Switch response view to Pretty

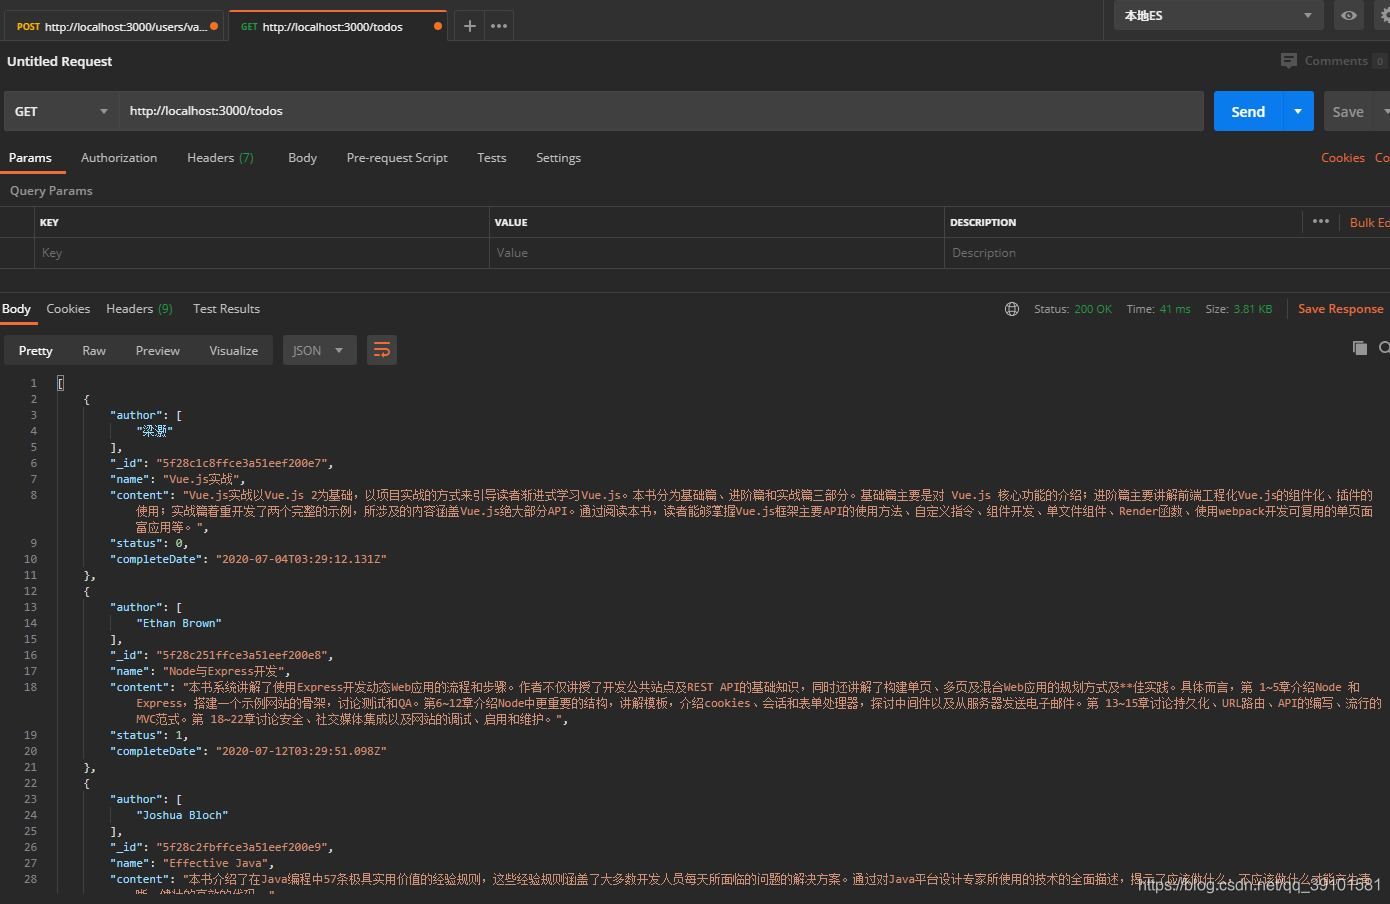tap(36, 350)
